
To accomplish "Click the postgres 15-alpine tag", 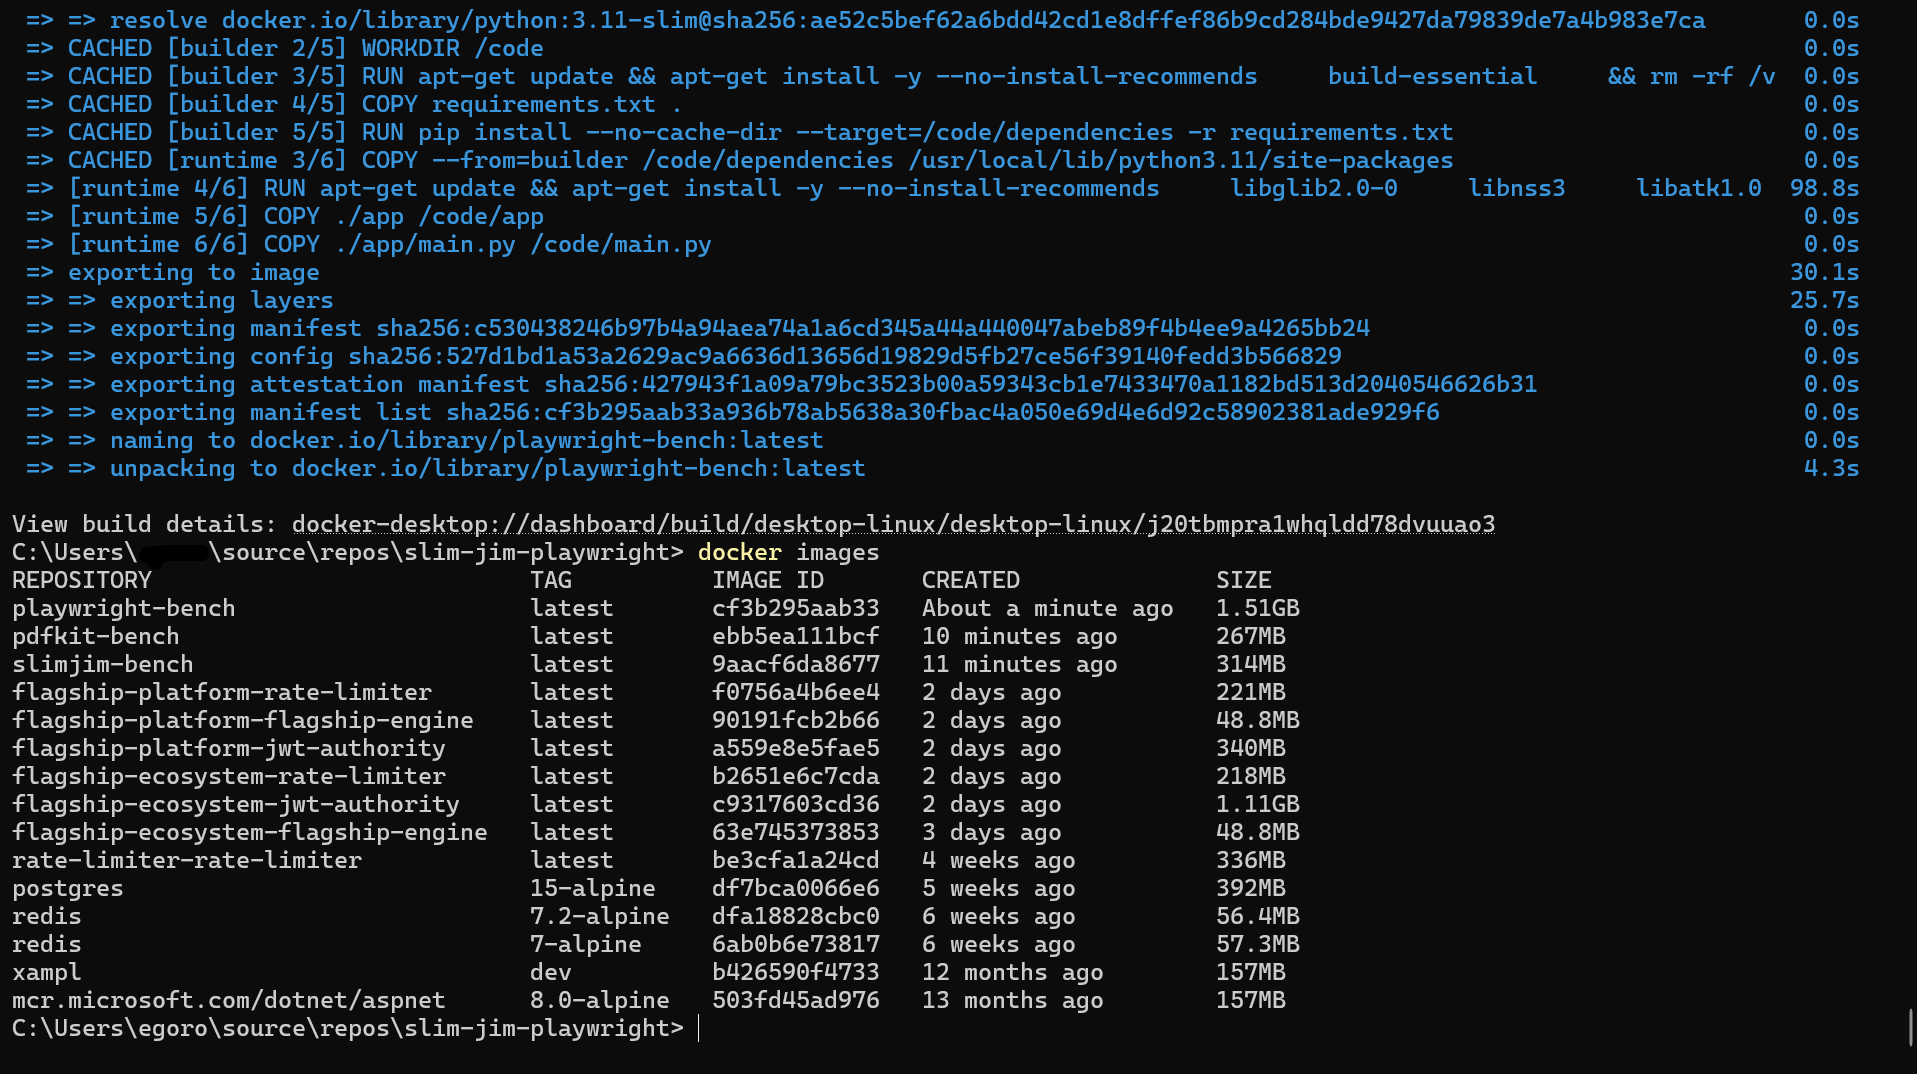I will 593,888.
